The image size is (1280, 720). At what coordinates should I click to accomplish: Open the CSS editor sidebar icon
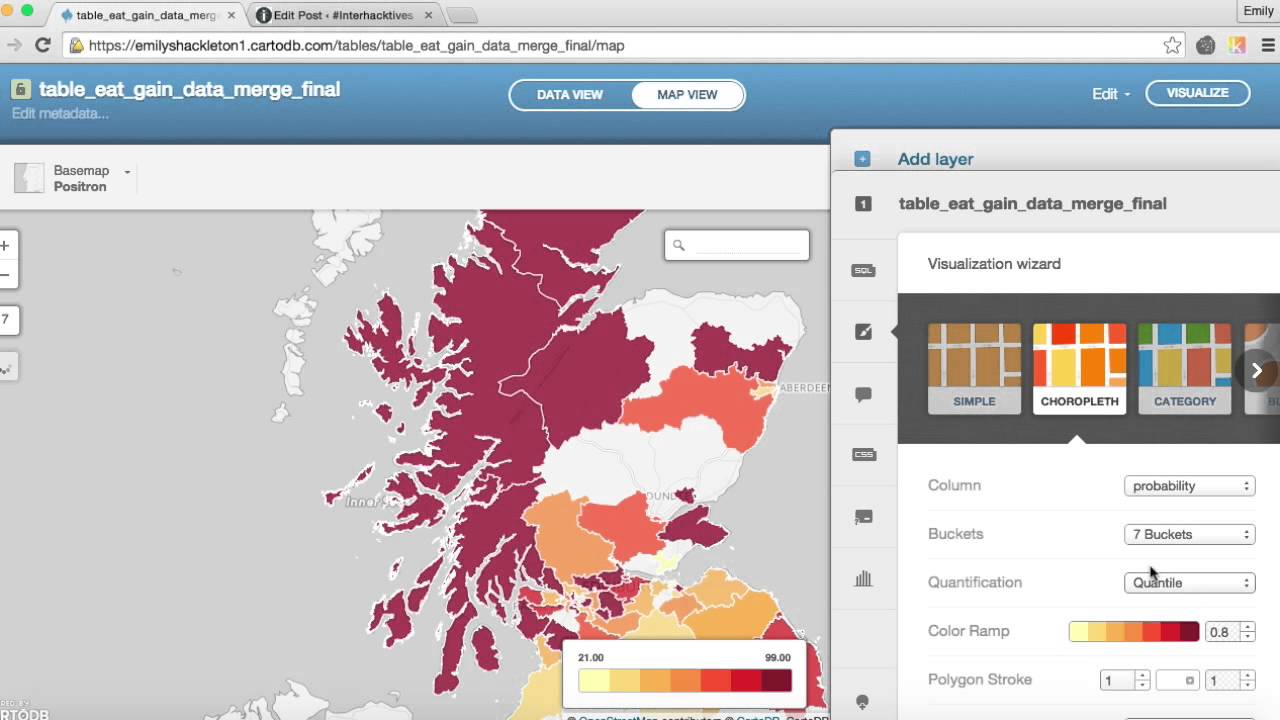[863, 454]
